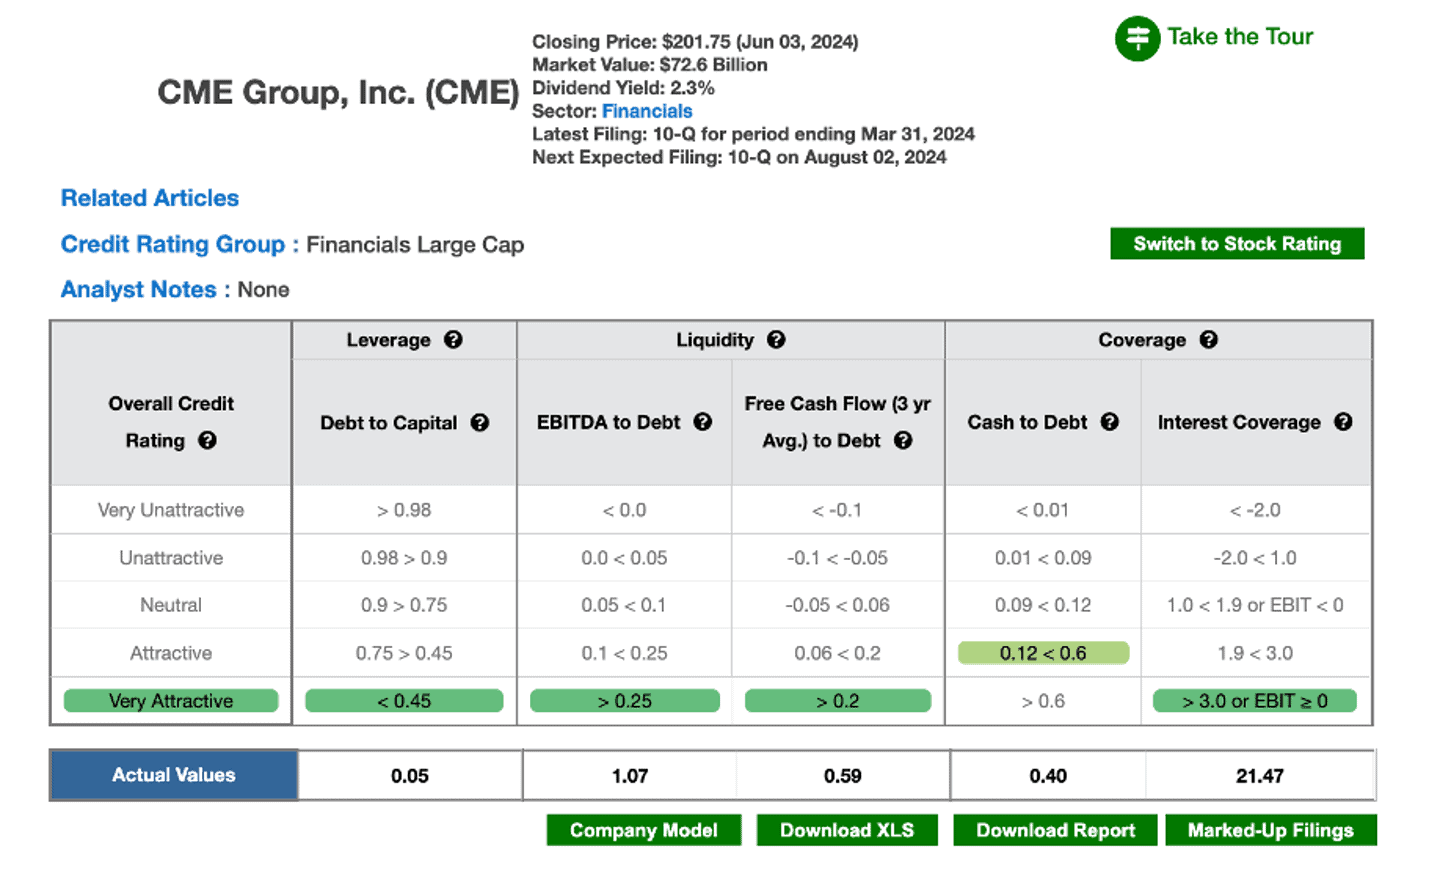The height and width of the screenshot is (894, 1440).
Task: Click the '1.0 < 1.9 or EBIT < 0' cell
Action: pos(1255,605)
